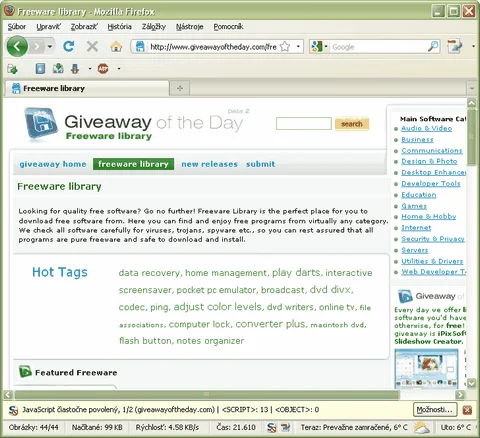Click the greyed-out forward arrow button
The image size is (480, 438).
pyautogui.click(x=37, y=46)
